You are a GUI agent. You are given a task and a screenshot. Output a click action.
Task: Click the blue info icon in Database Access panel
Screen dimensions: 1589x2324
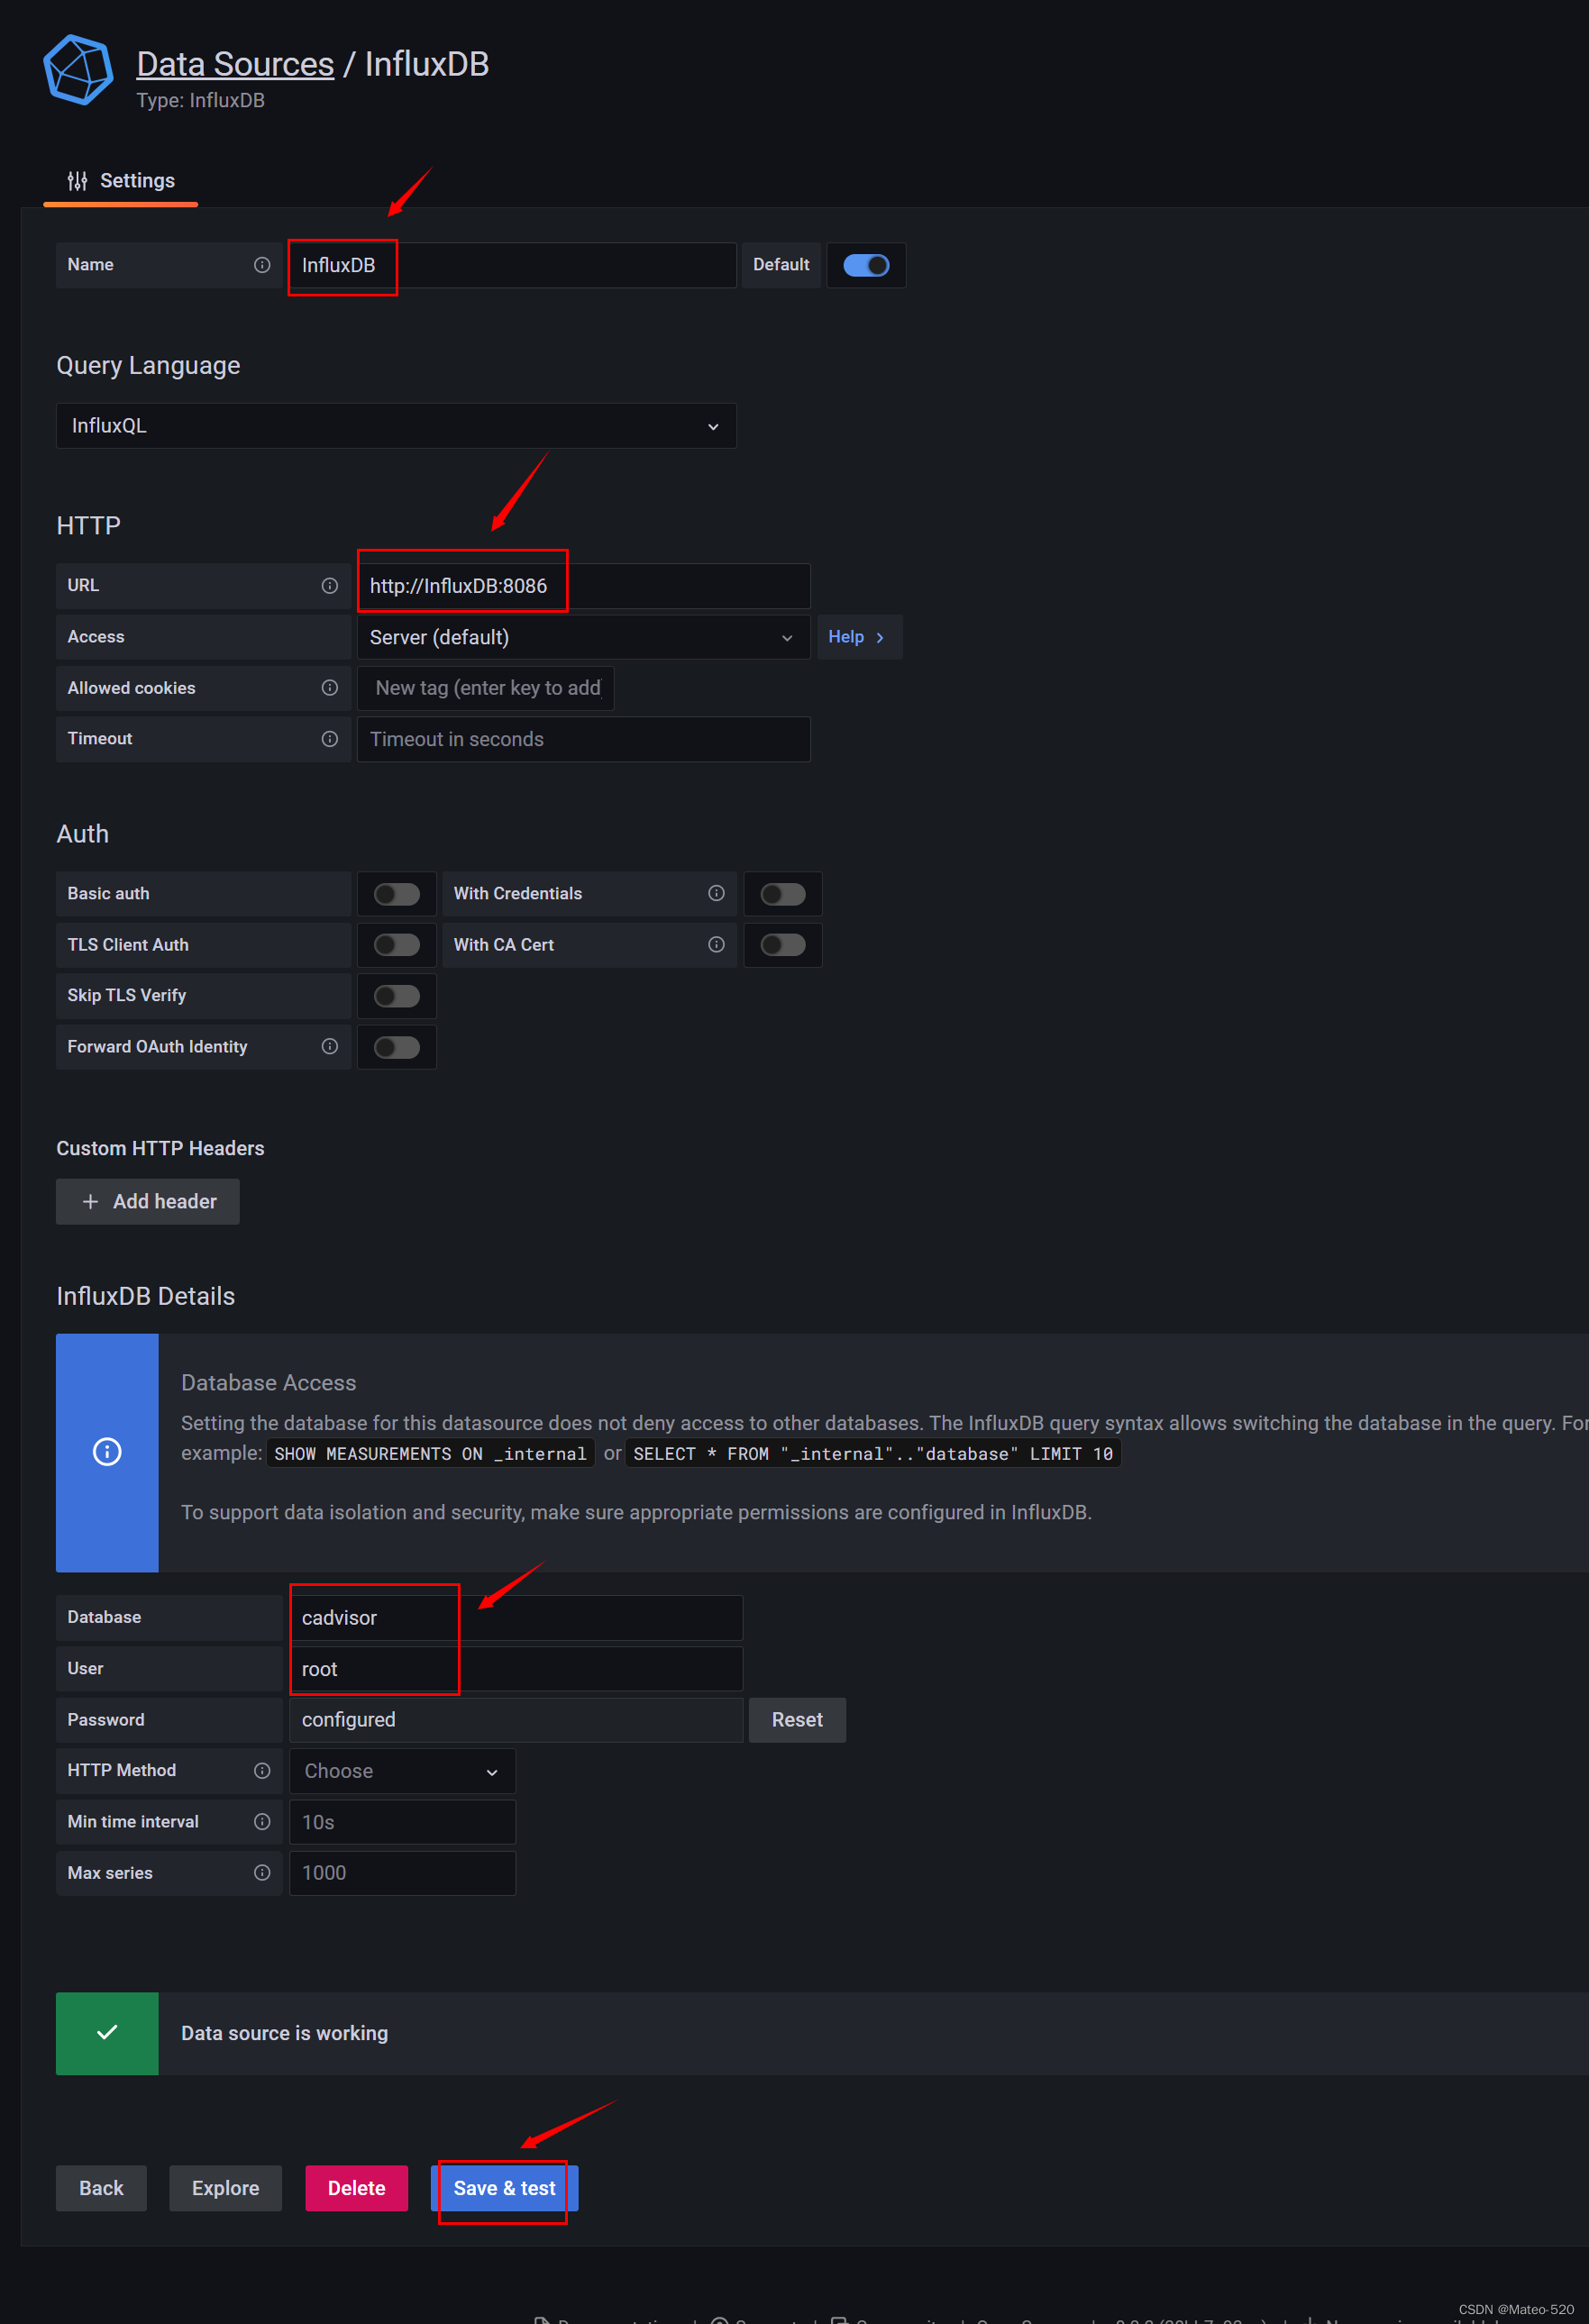point(107,1451)
